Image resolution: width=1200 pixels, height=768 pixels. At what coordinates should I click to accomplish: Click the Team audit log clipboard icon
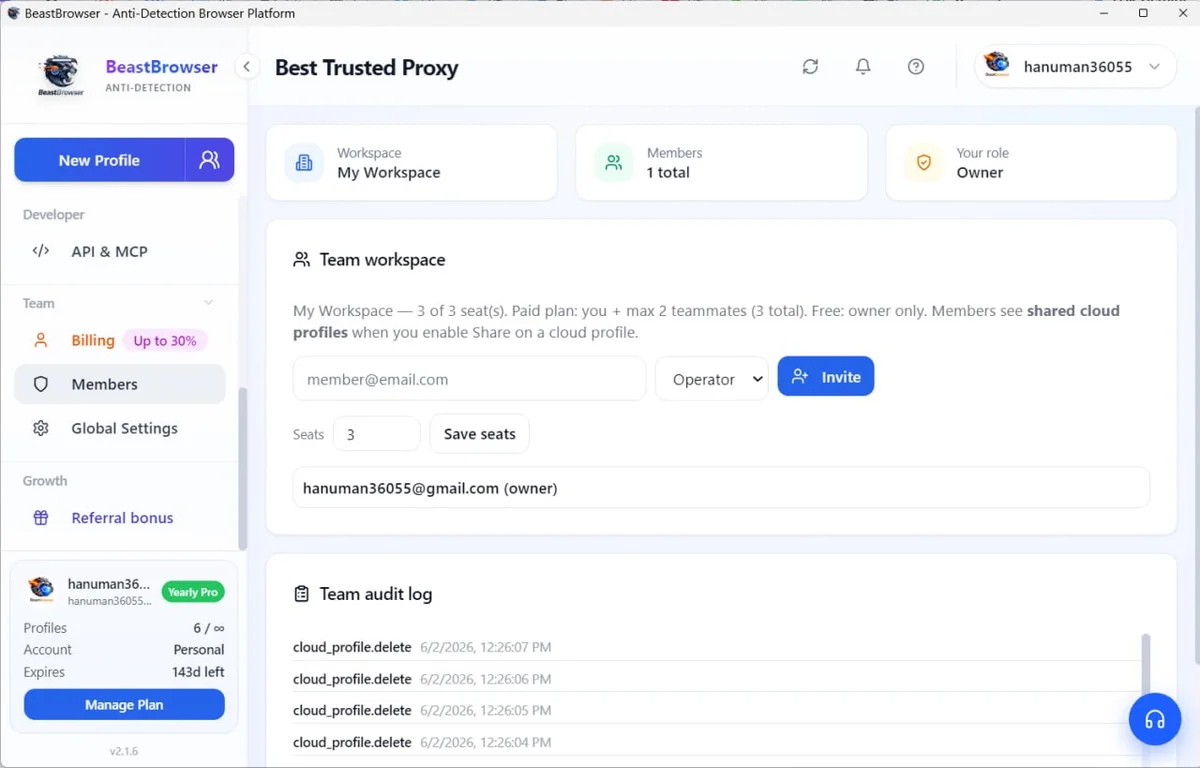(x=301, y=594)
